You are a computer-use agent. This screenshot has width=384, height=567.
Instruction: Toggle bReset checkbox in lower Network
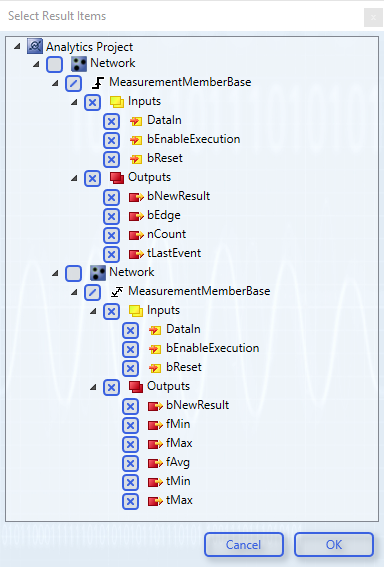[x=131, y=368]
